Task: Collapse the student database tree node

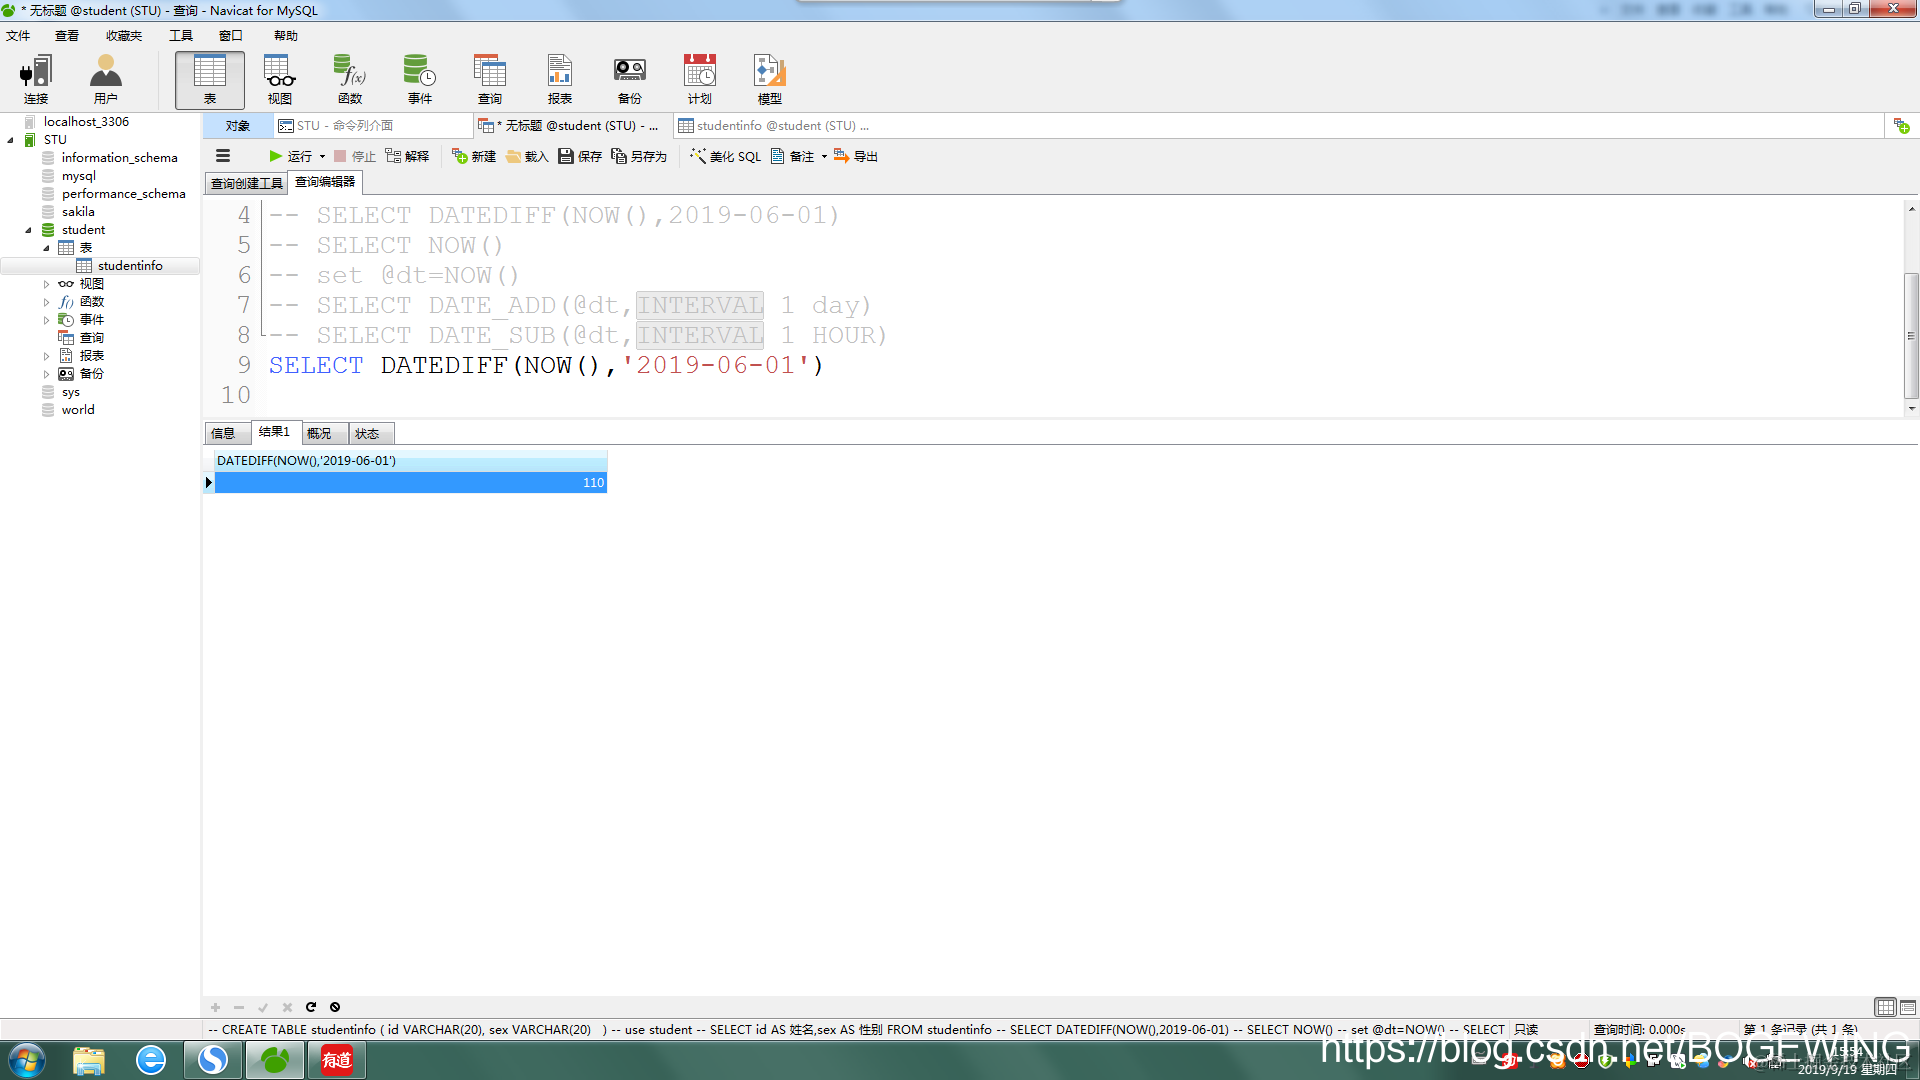Action: click(x=28, y=230)
